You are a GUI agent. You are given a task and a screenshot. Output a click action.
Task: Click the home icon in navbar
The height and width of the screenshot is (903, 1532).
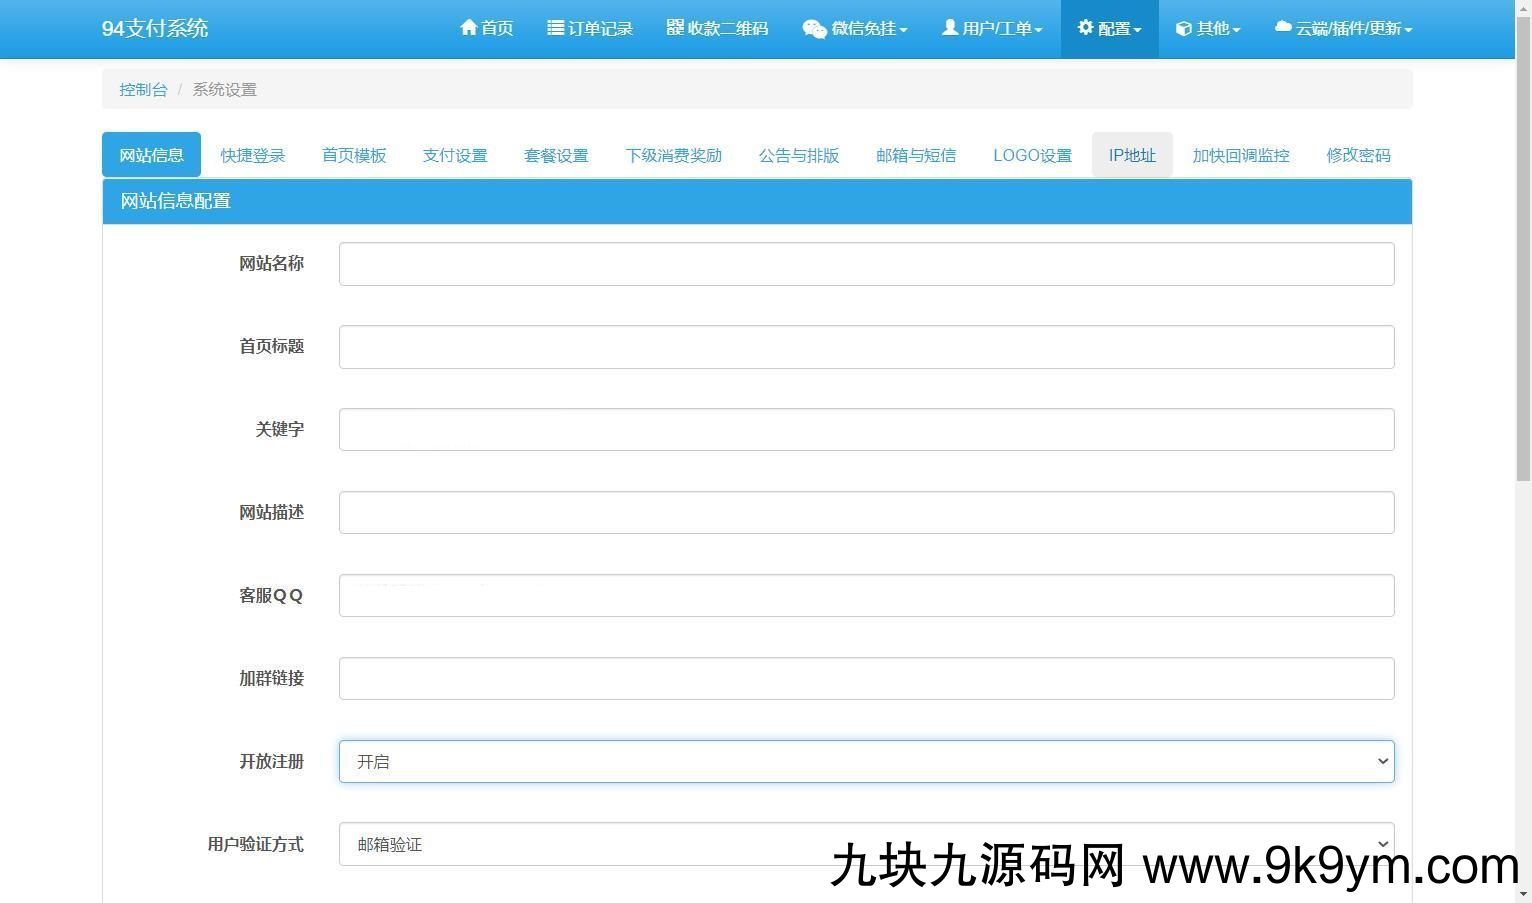click(468, 28)
